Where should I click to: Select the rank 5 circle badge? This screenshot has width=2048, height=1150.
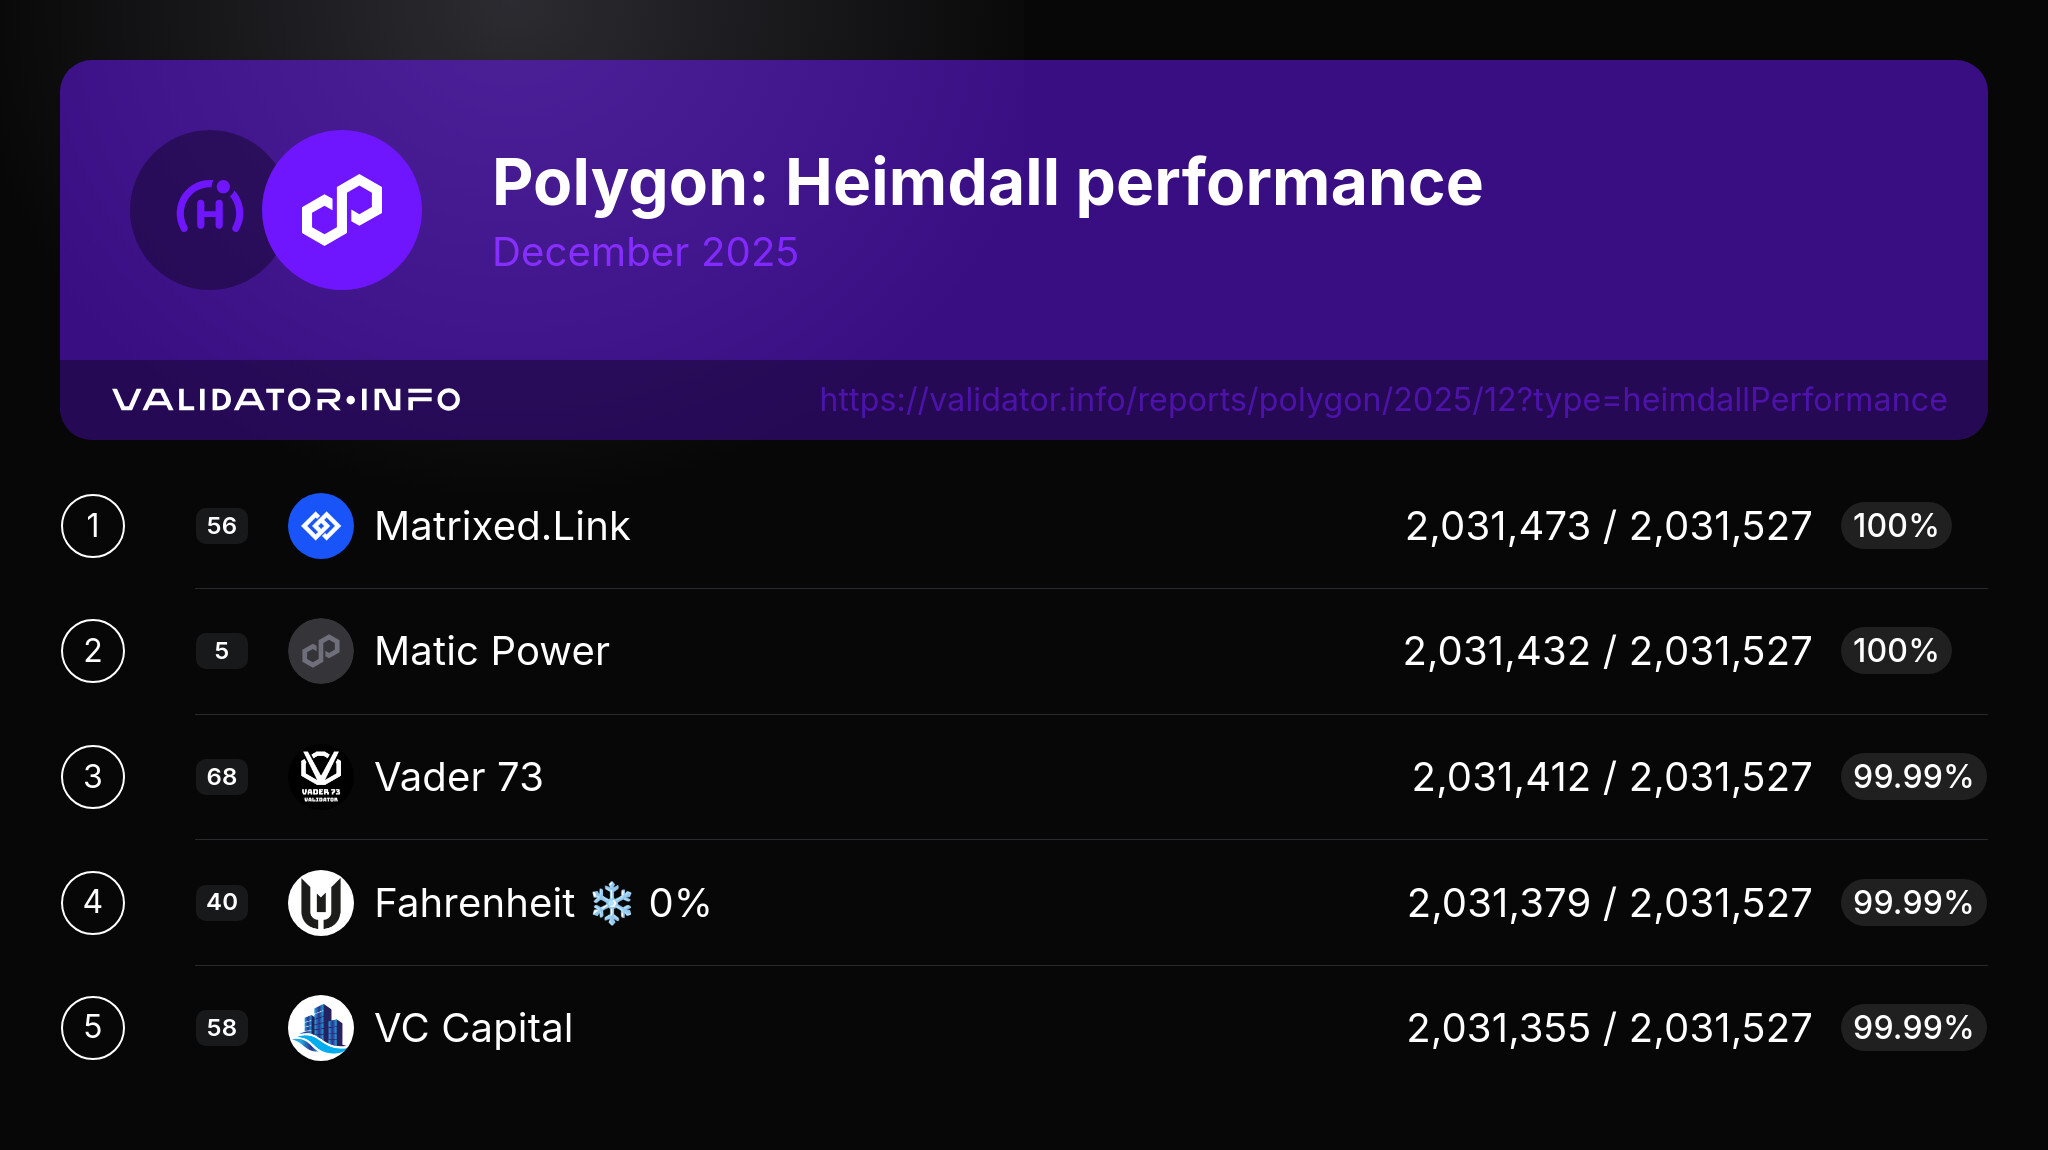(x=93, y=1028)
